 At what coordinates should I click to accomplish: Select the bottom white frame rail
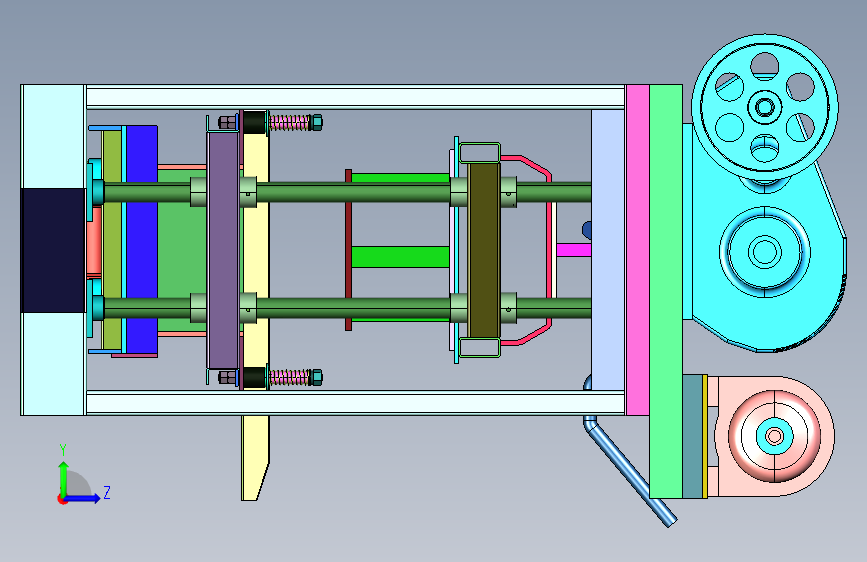tap(356, 403)
